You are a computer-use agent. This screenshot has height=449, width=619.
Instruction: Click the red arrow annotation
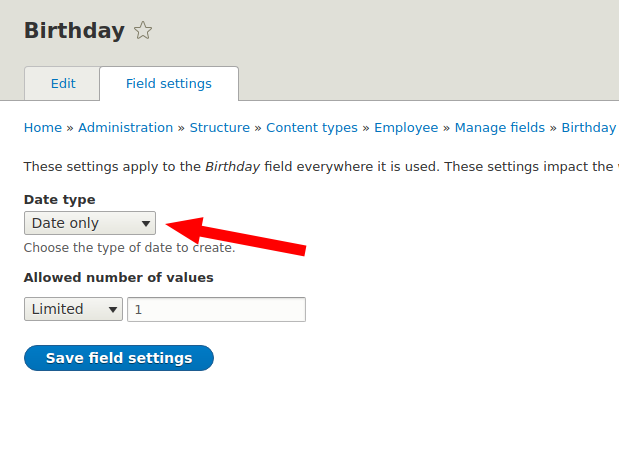(x=236, y=236)
